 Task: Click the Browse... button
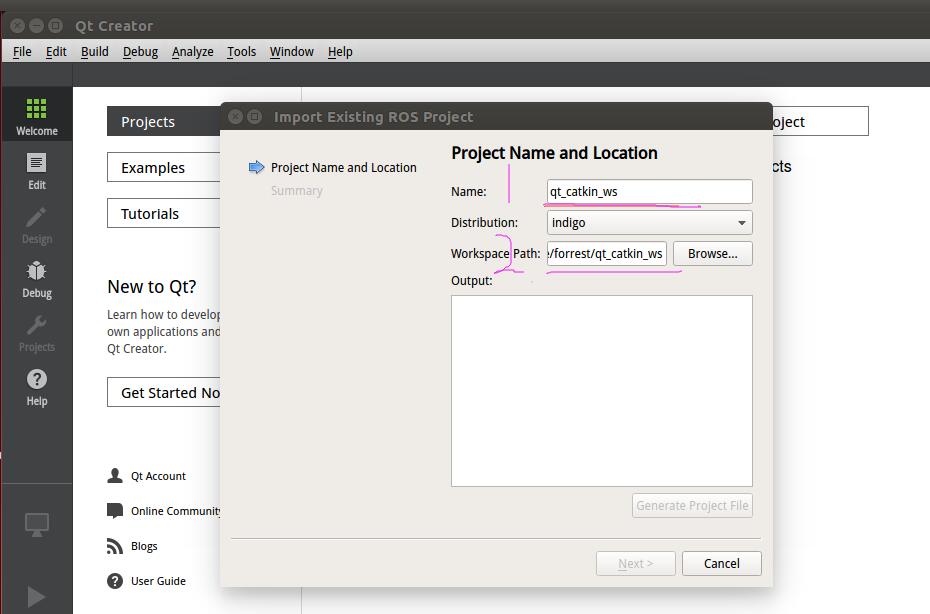pyautogui.click(x=713, y=253)
